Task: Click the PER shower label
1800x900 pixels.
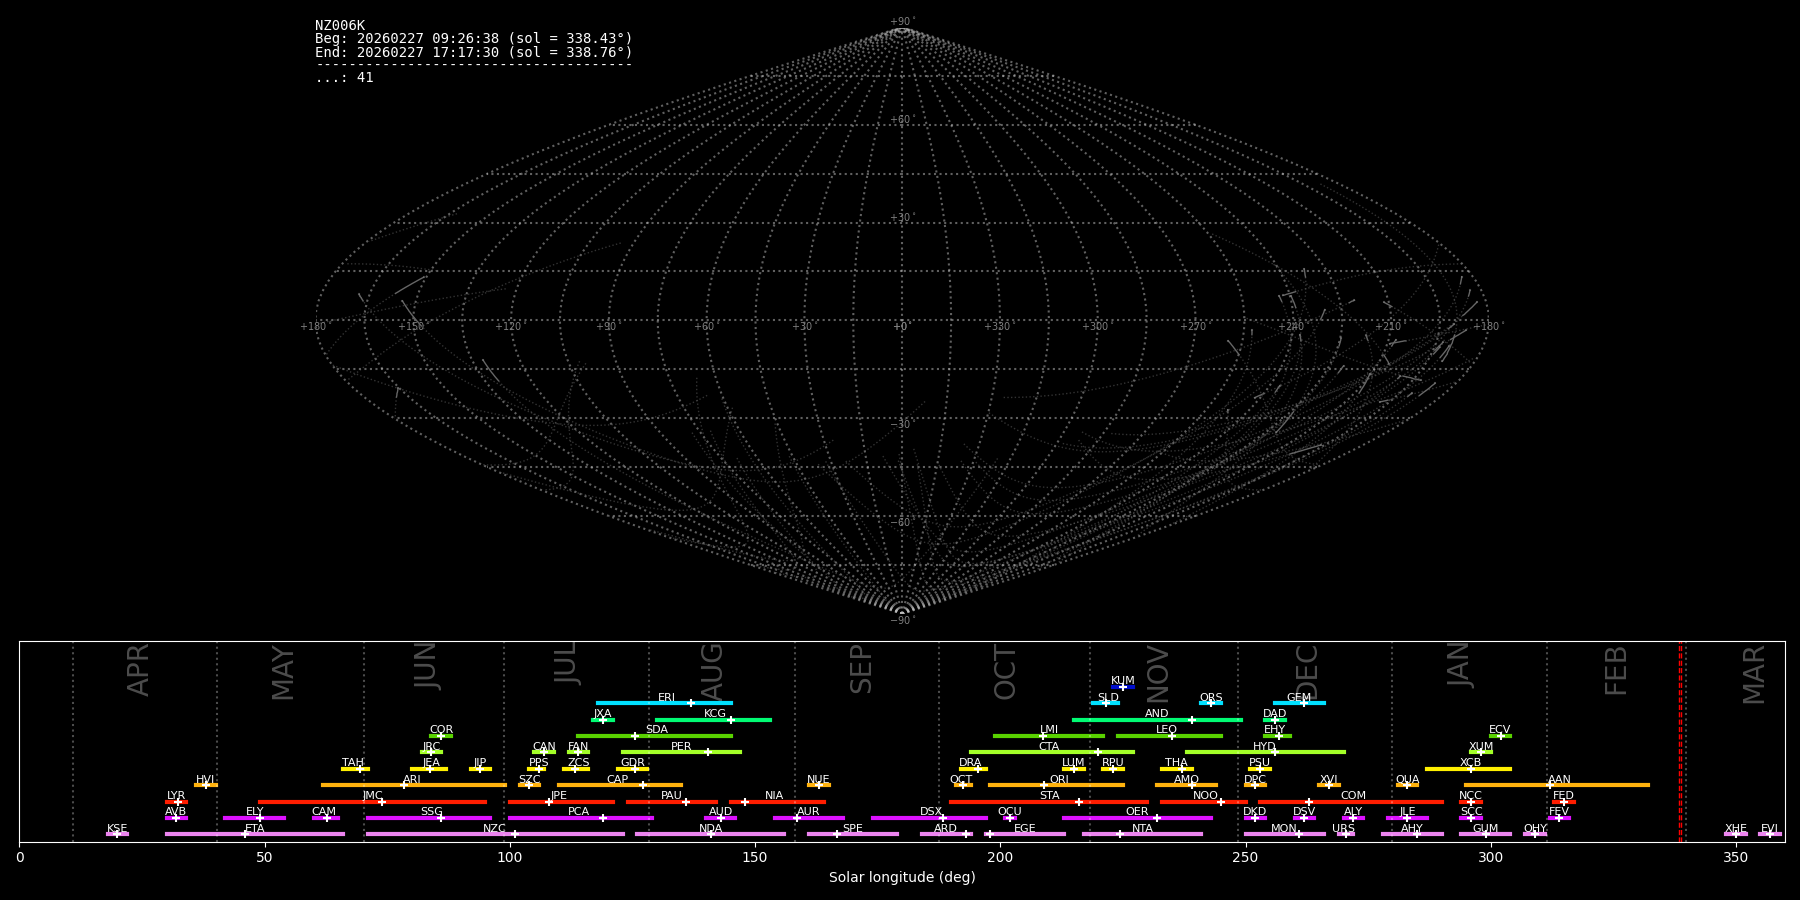Action: (x=681, y=747)
